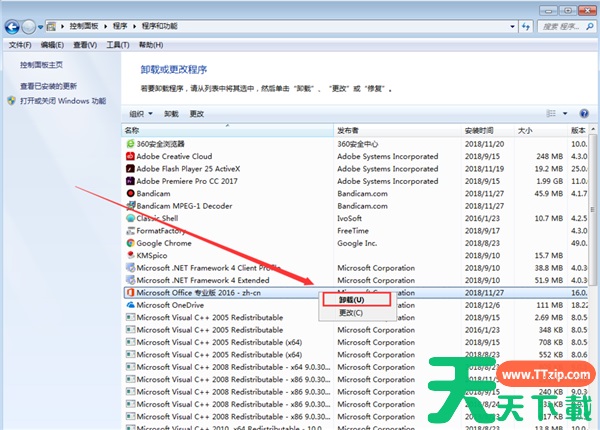Click the magnifier search icon

point(590,26)
